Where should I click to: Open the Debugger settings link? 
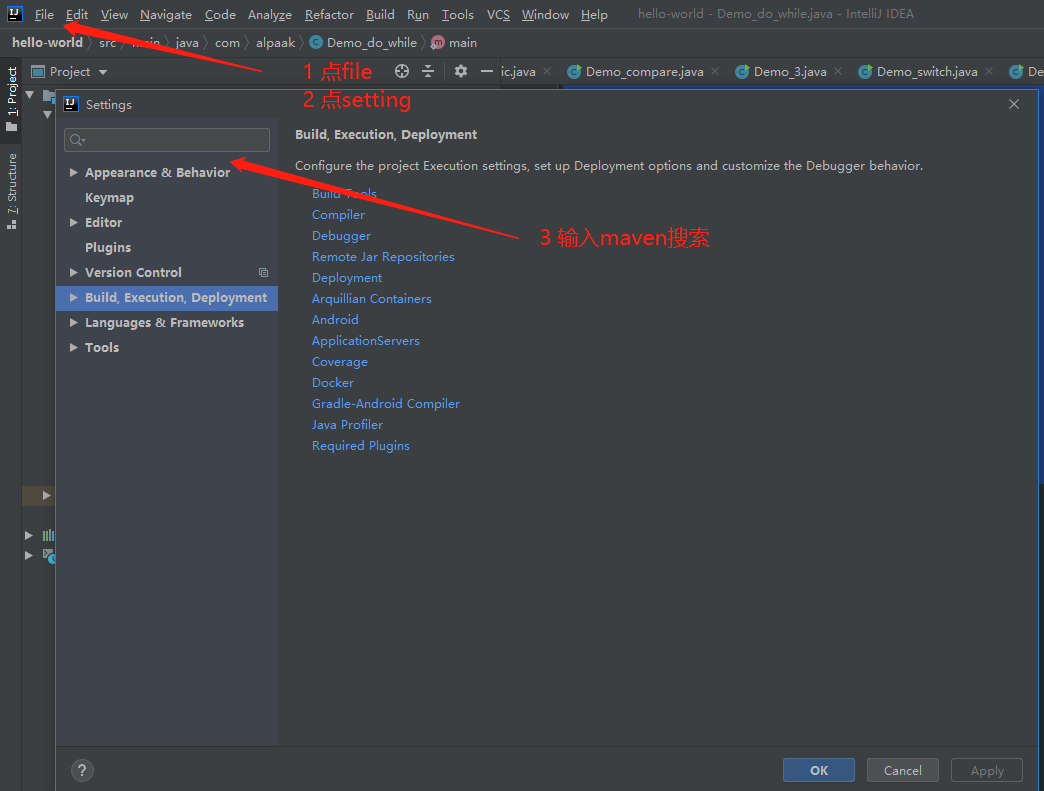coord(342,236)
